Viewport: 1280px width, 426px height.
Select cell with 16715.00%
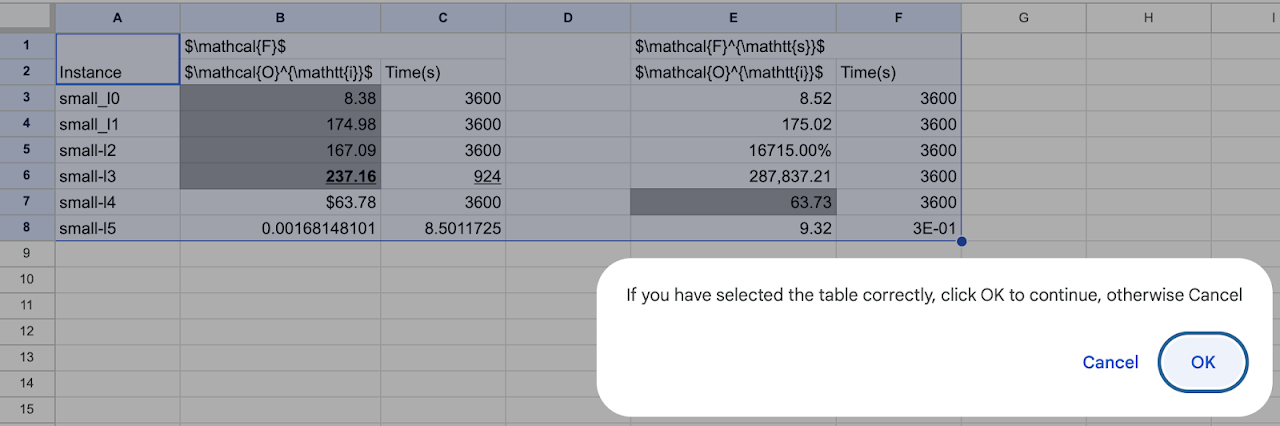coord(733,150)
